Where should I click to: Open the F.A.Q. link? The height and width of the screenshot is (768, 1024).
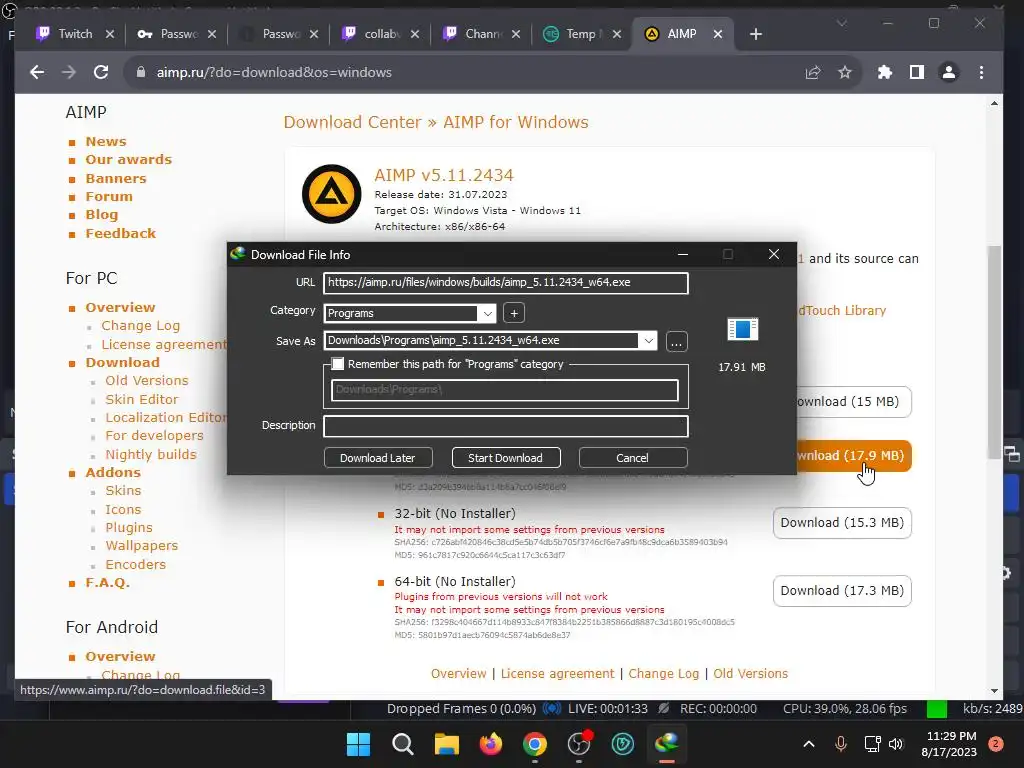coord(108,583)
